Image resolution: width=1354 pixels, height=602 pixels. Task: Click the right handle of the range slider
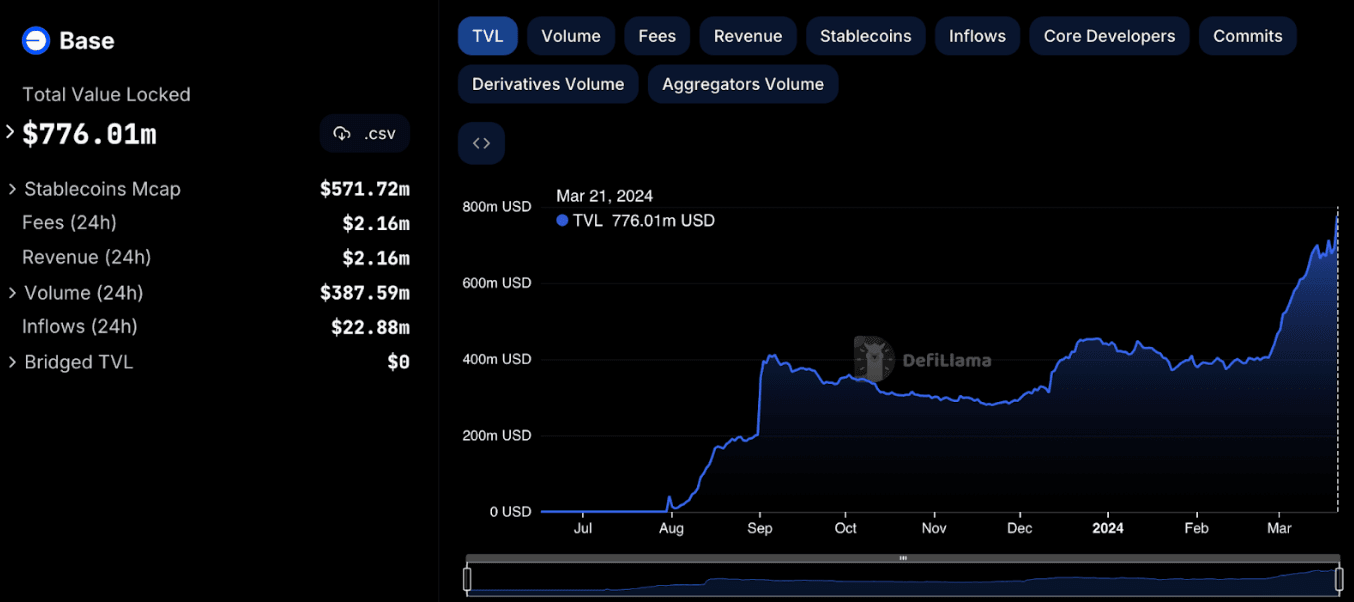[x=1339, y=579]
